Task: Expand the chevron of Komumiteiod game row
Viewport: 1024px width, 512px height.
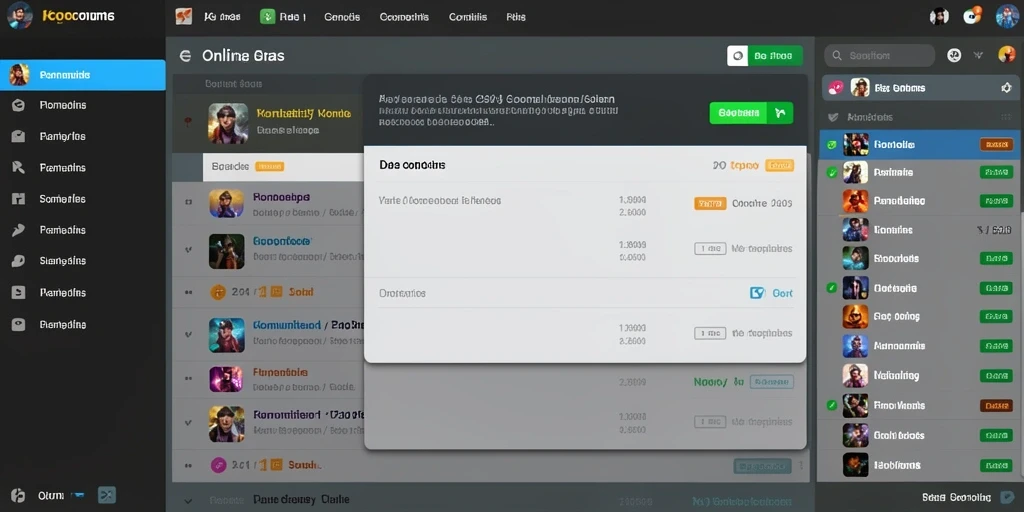Action: pos(189,334)
